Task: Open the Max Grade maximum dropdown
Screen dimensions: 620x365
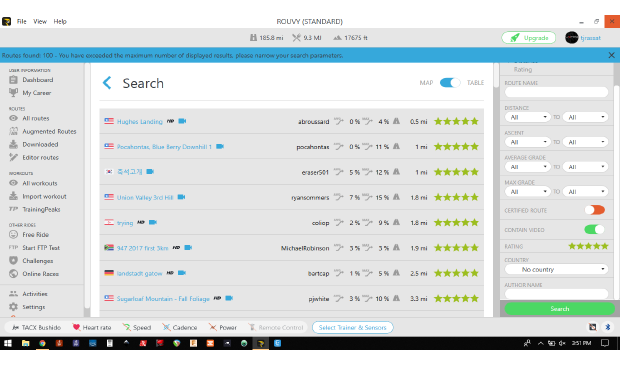Action: point(585,192)
